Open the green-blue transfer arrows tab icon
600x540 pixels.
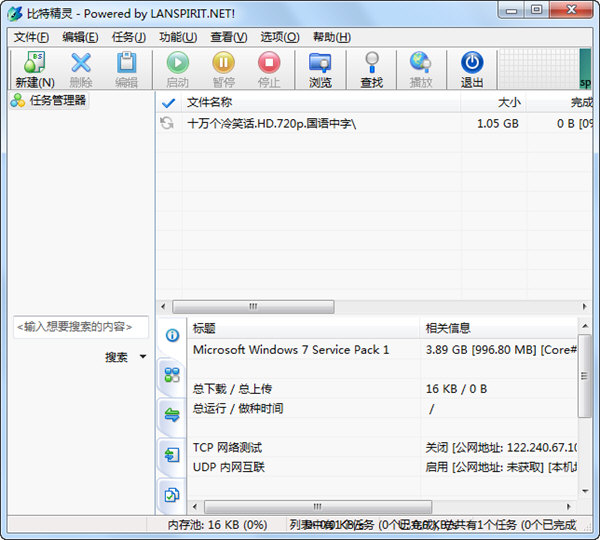point(172,414)
